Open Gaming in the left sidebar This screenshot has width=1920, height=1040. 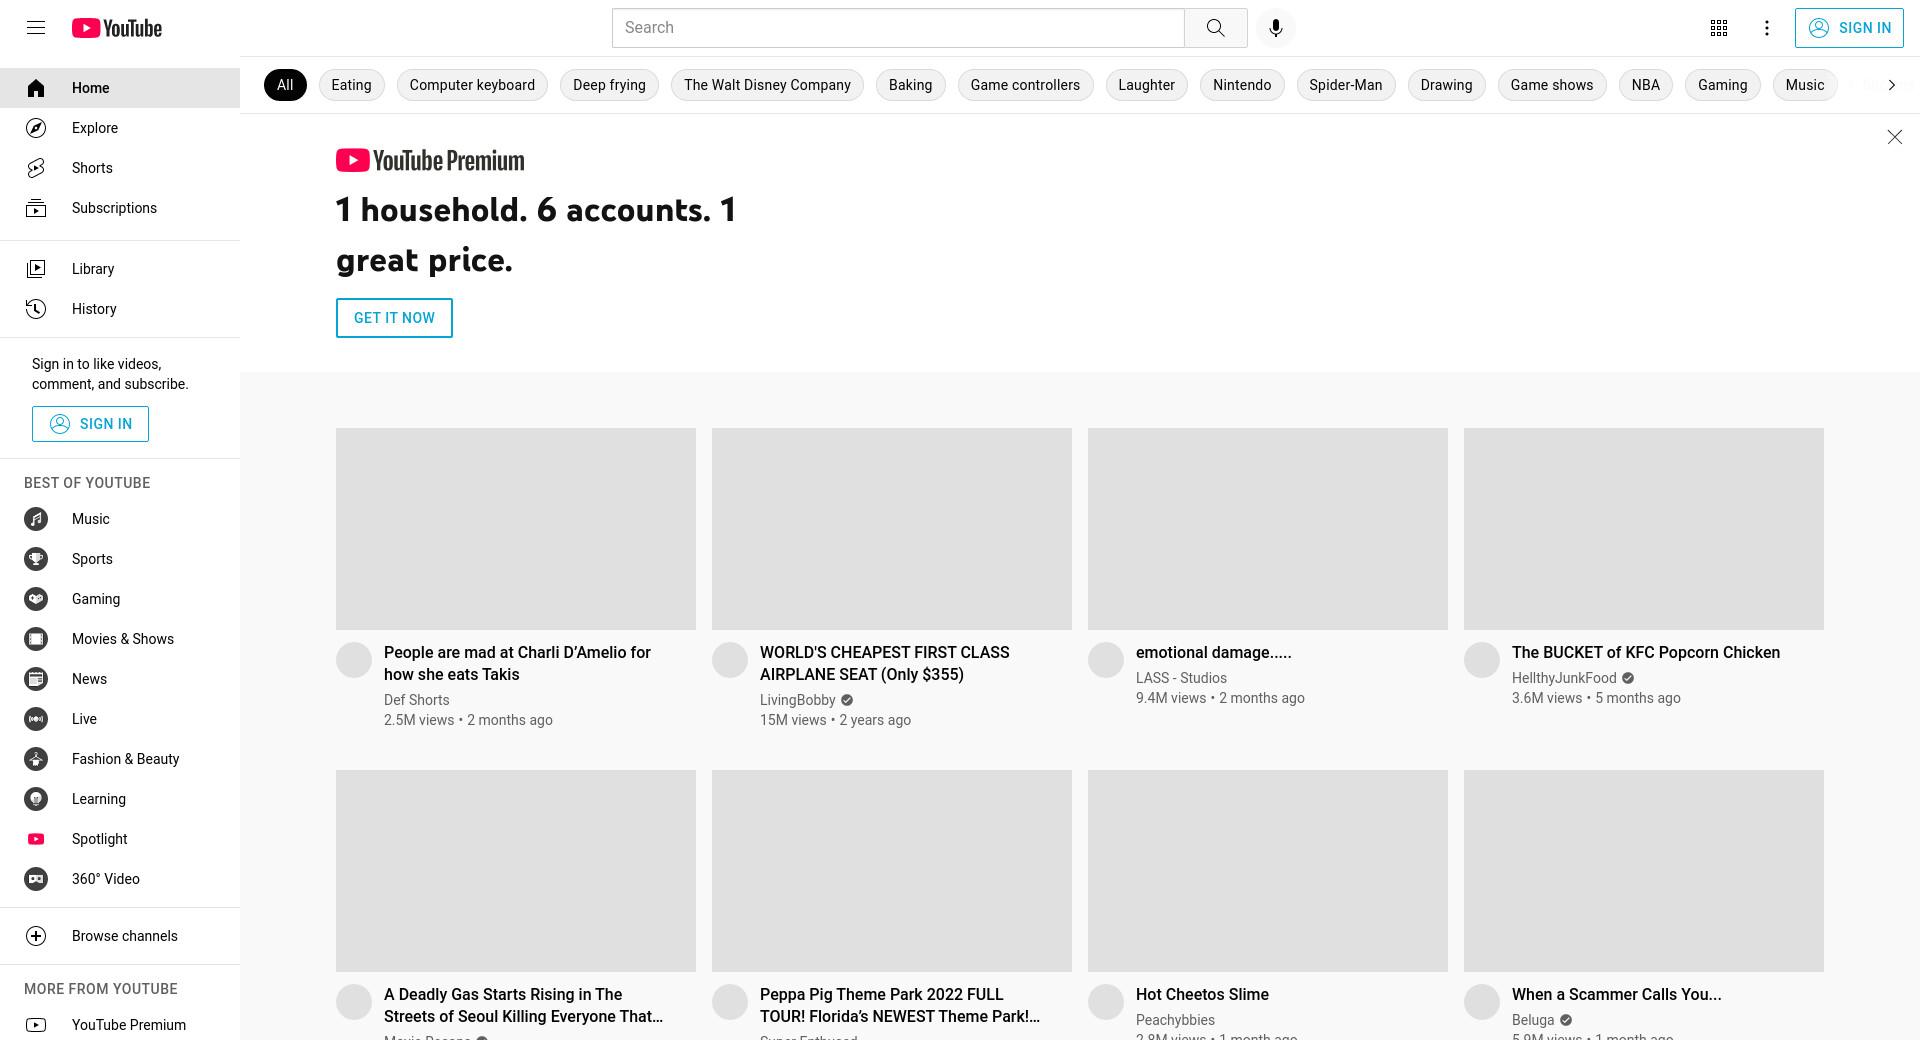point(120,599)
